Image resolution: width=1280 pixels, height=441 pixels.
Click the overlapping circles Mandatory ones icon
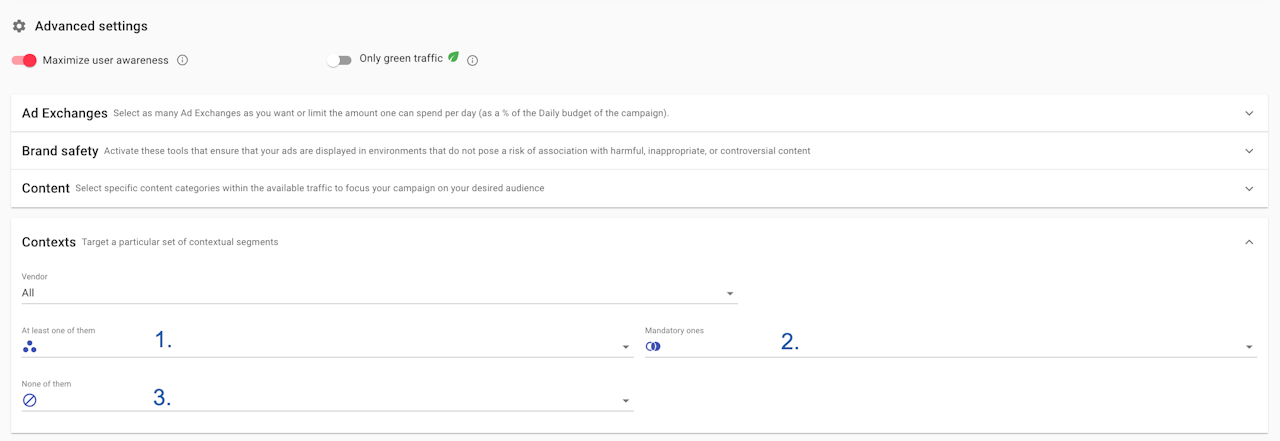point(653,346)
